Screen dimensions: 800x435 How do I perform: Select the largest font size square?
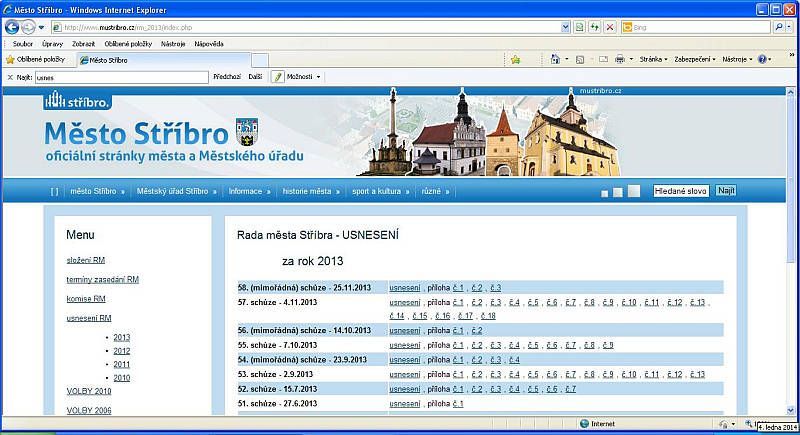pyautogui.click(x=633, y=191)
